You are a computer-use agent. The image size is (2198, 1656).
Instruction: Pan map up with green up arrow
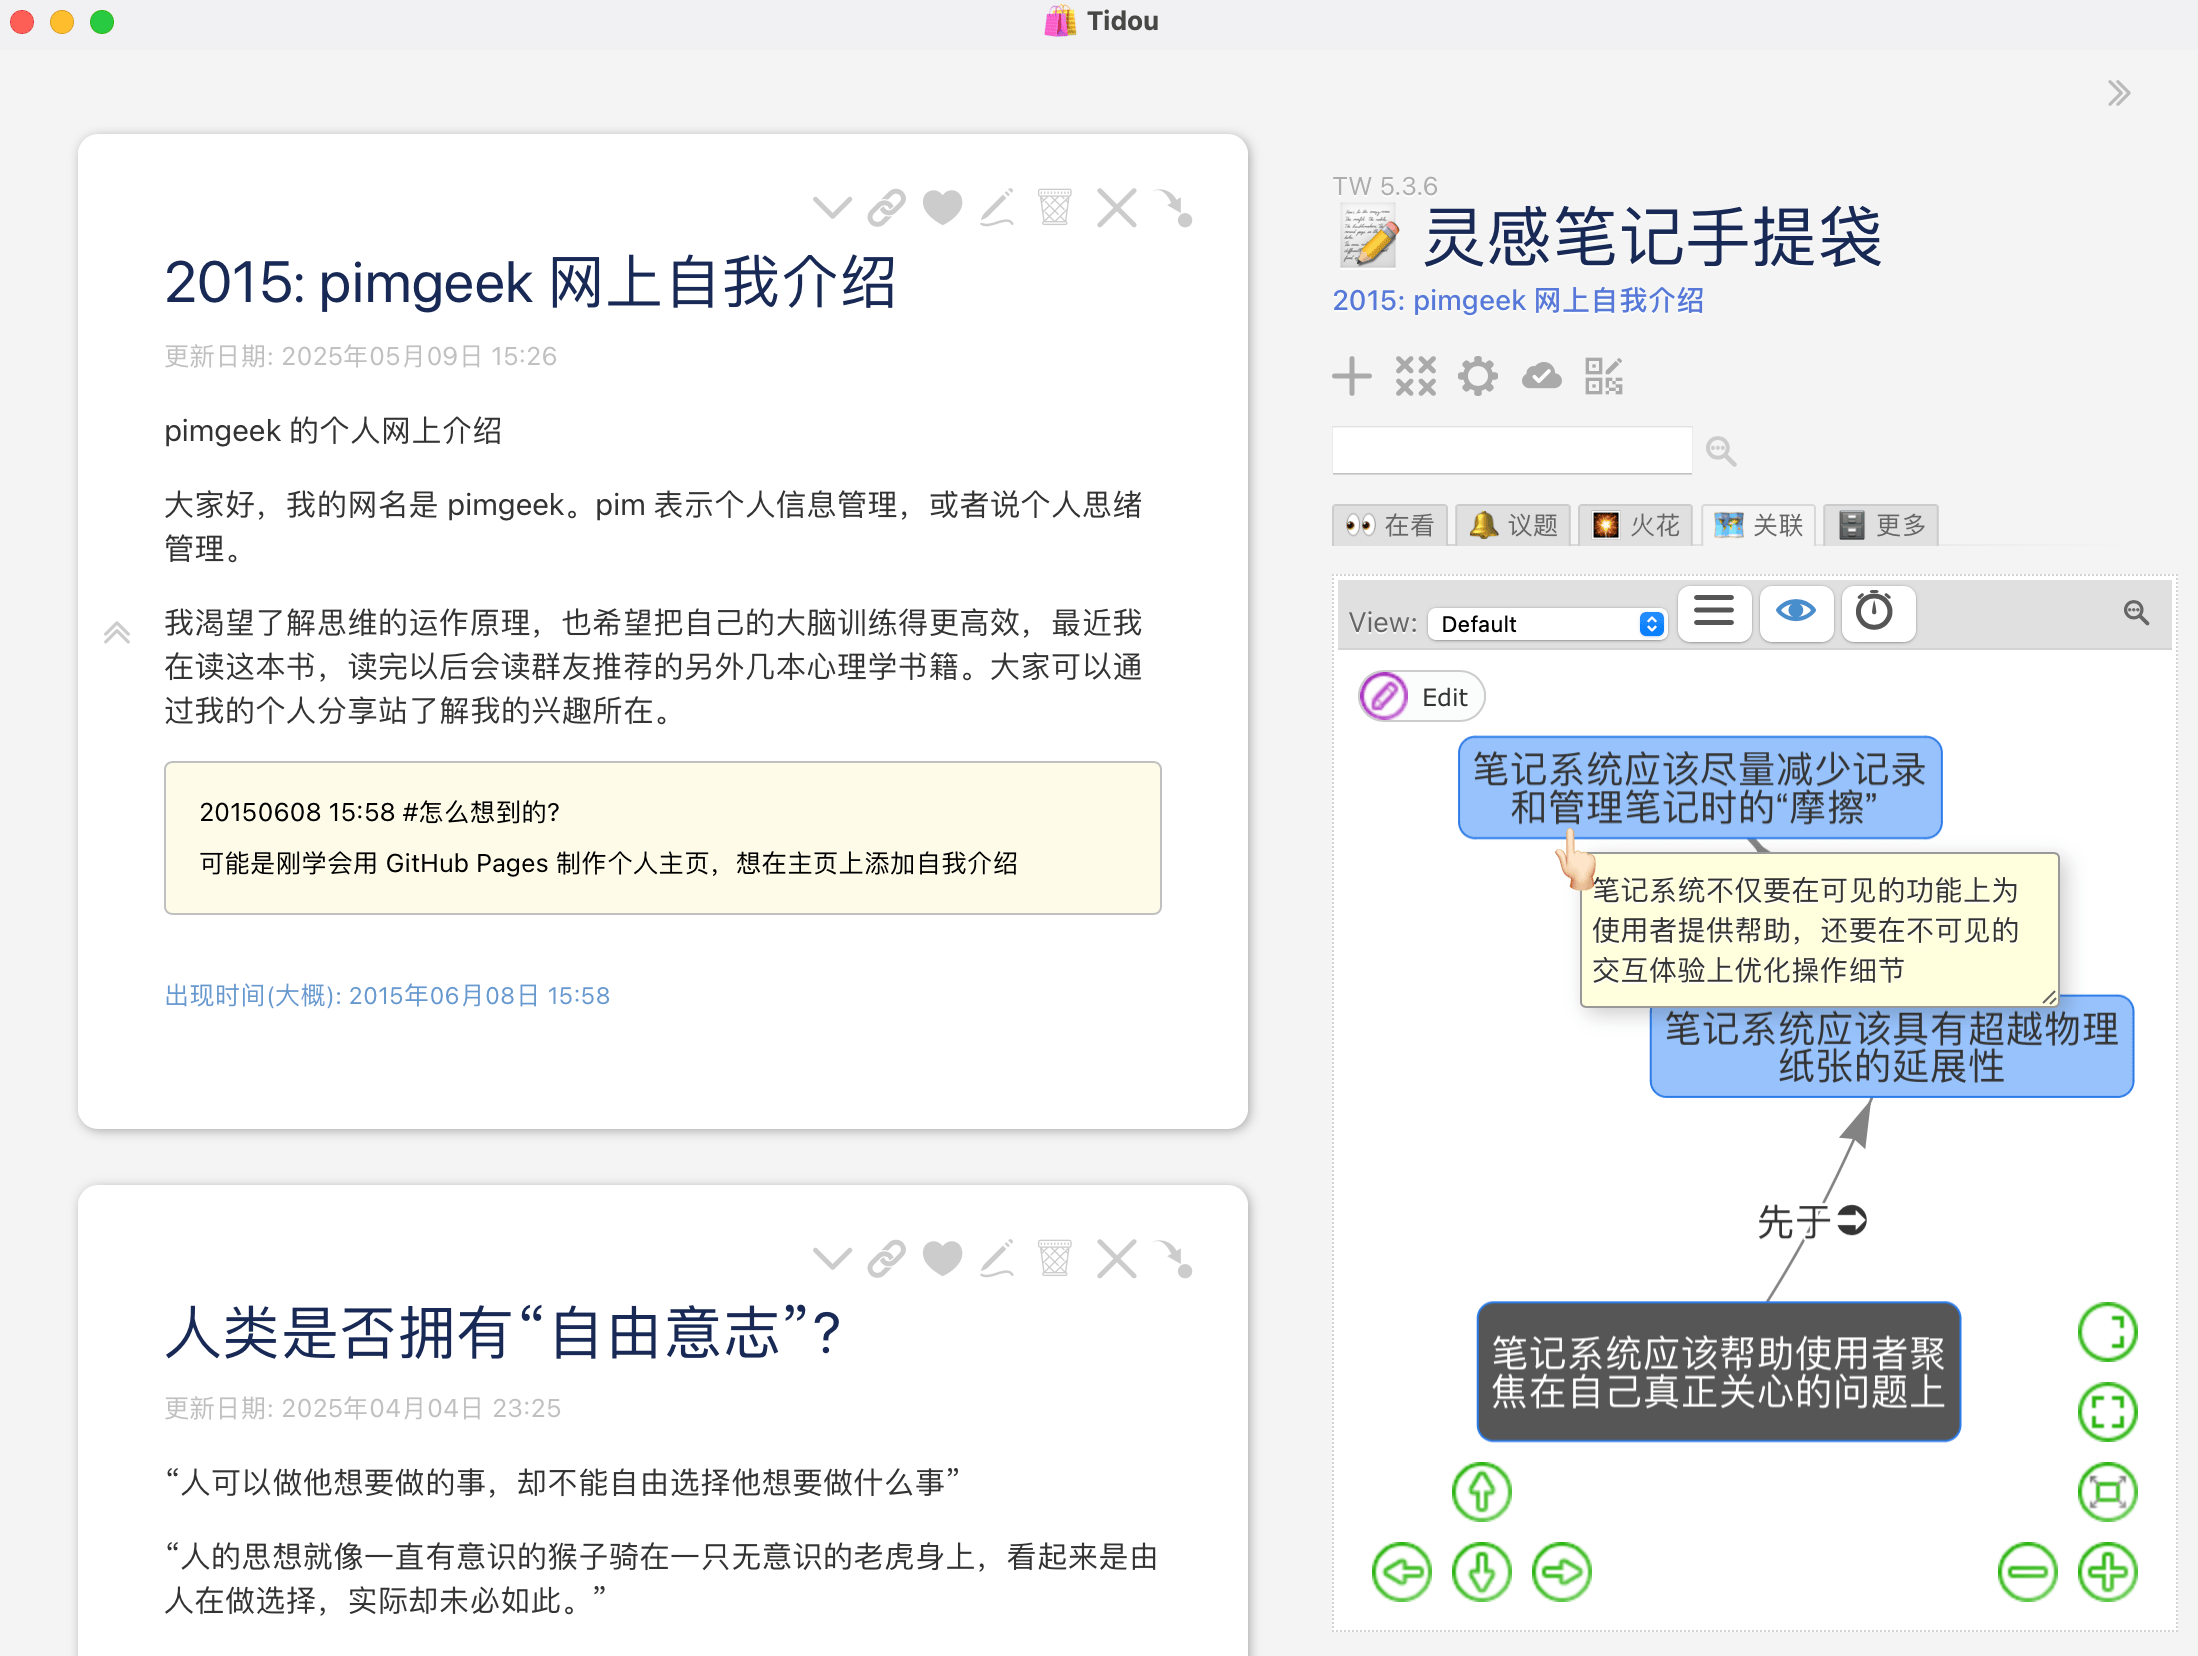click(x=1481, y=1492)
